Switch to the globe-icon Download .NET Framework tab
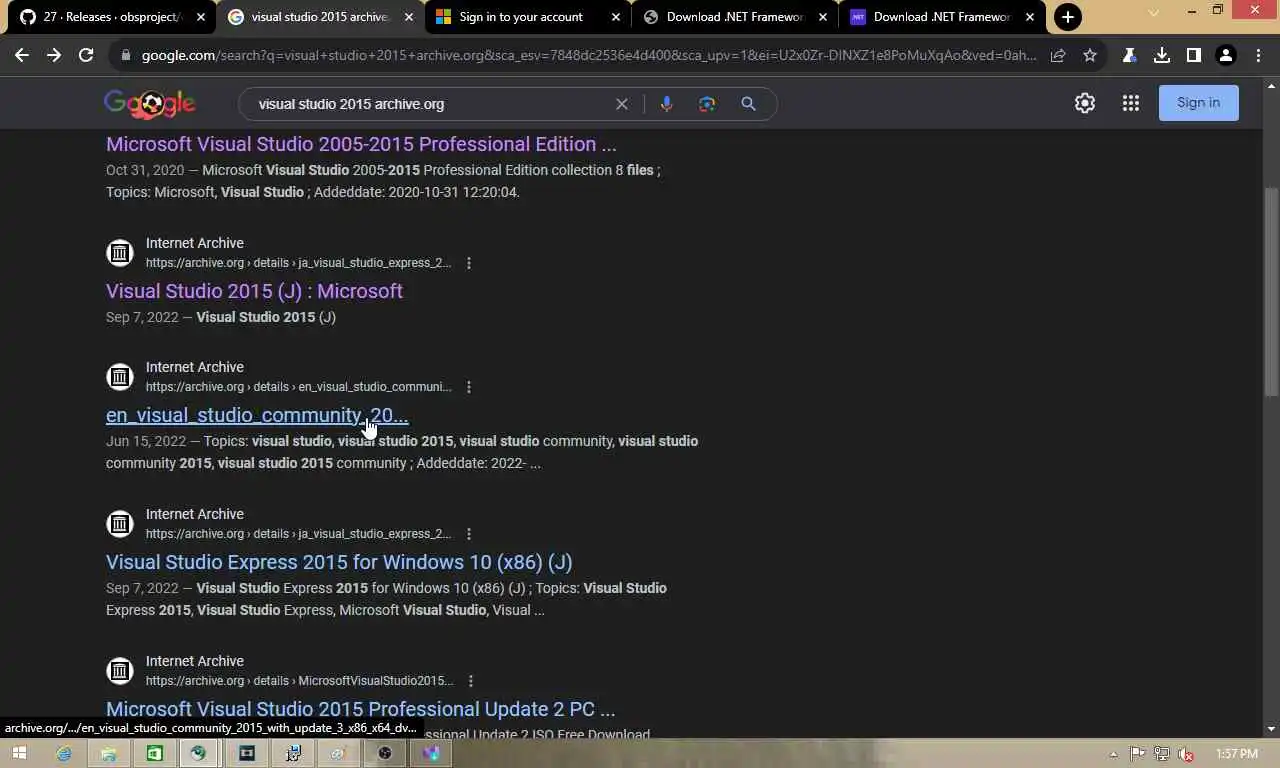Viewport: 1280px width, 768px height. coord(734,17)
